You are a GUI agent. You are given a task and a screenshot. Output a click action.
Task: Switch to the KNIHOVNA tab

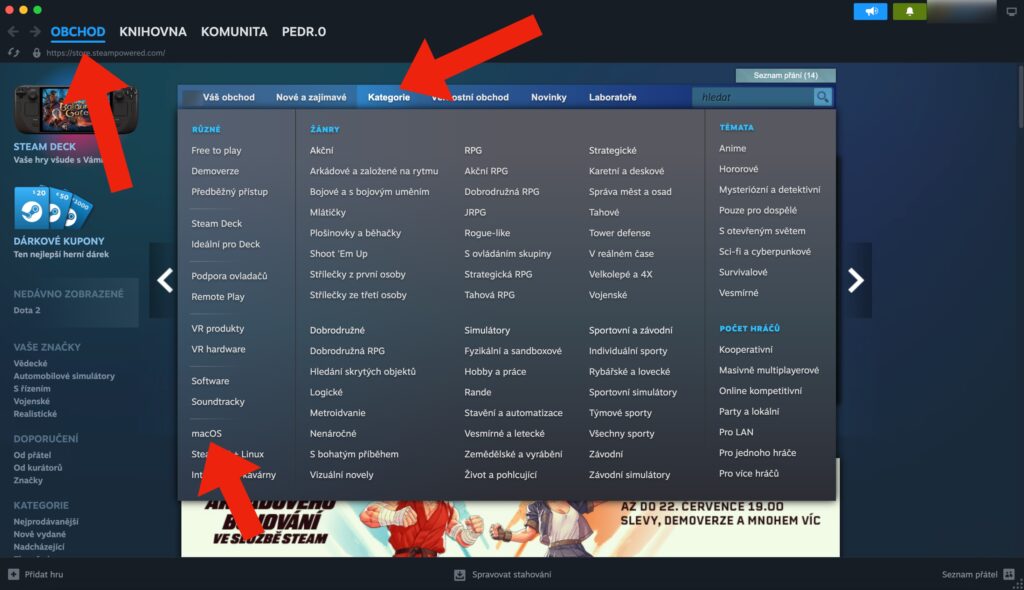coord(152,31)
